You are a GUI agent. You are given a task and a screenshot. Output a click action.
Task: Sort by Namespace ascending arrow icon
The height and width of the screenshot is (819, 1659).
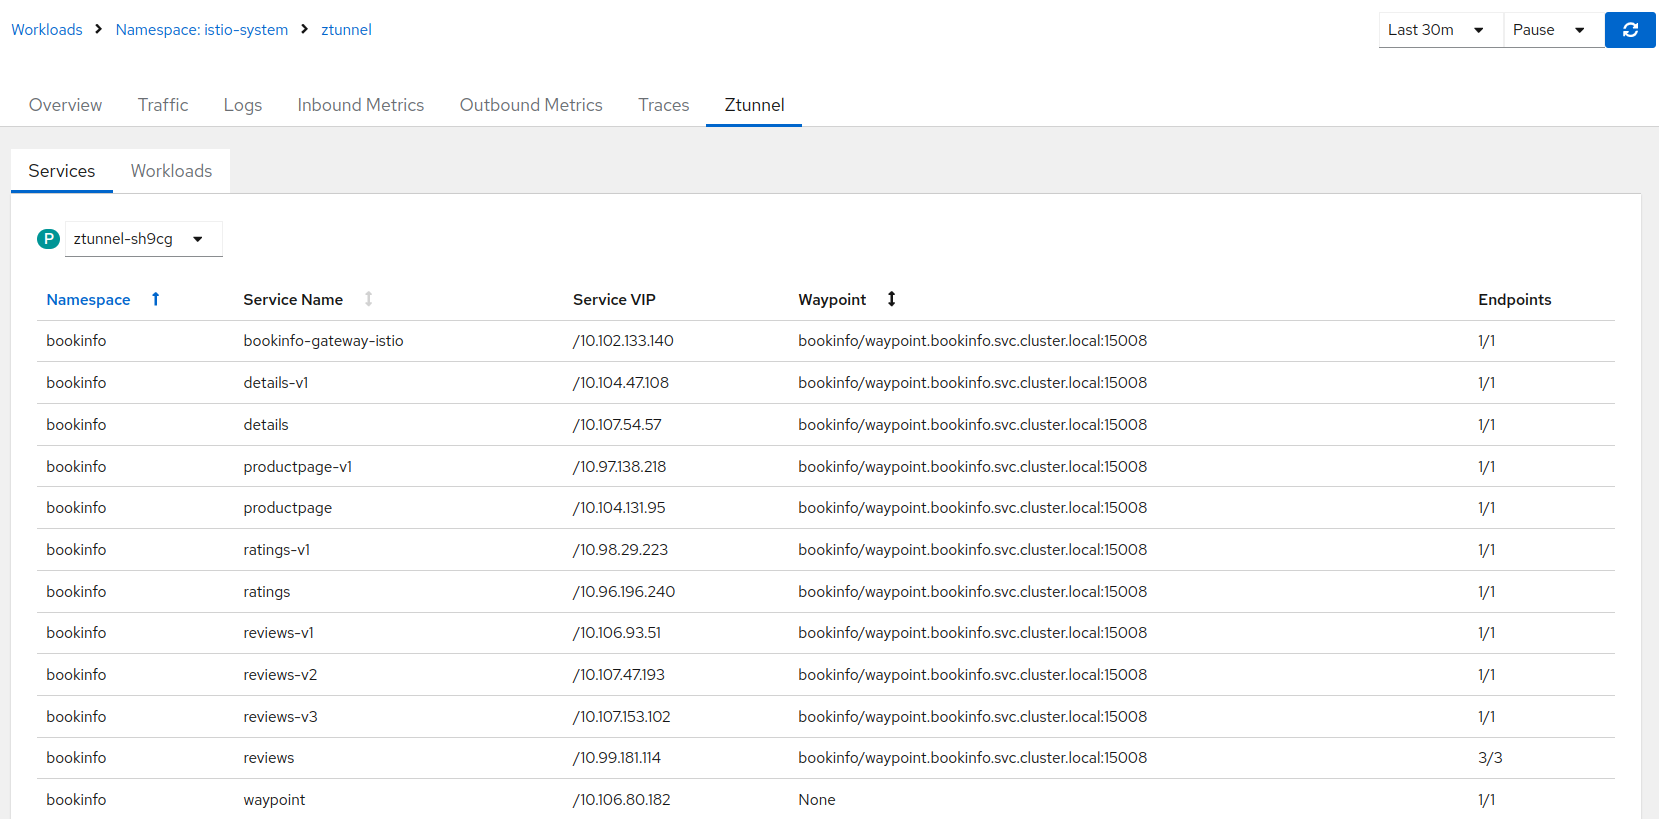[155, 299]
